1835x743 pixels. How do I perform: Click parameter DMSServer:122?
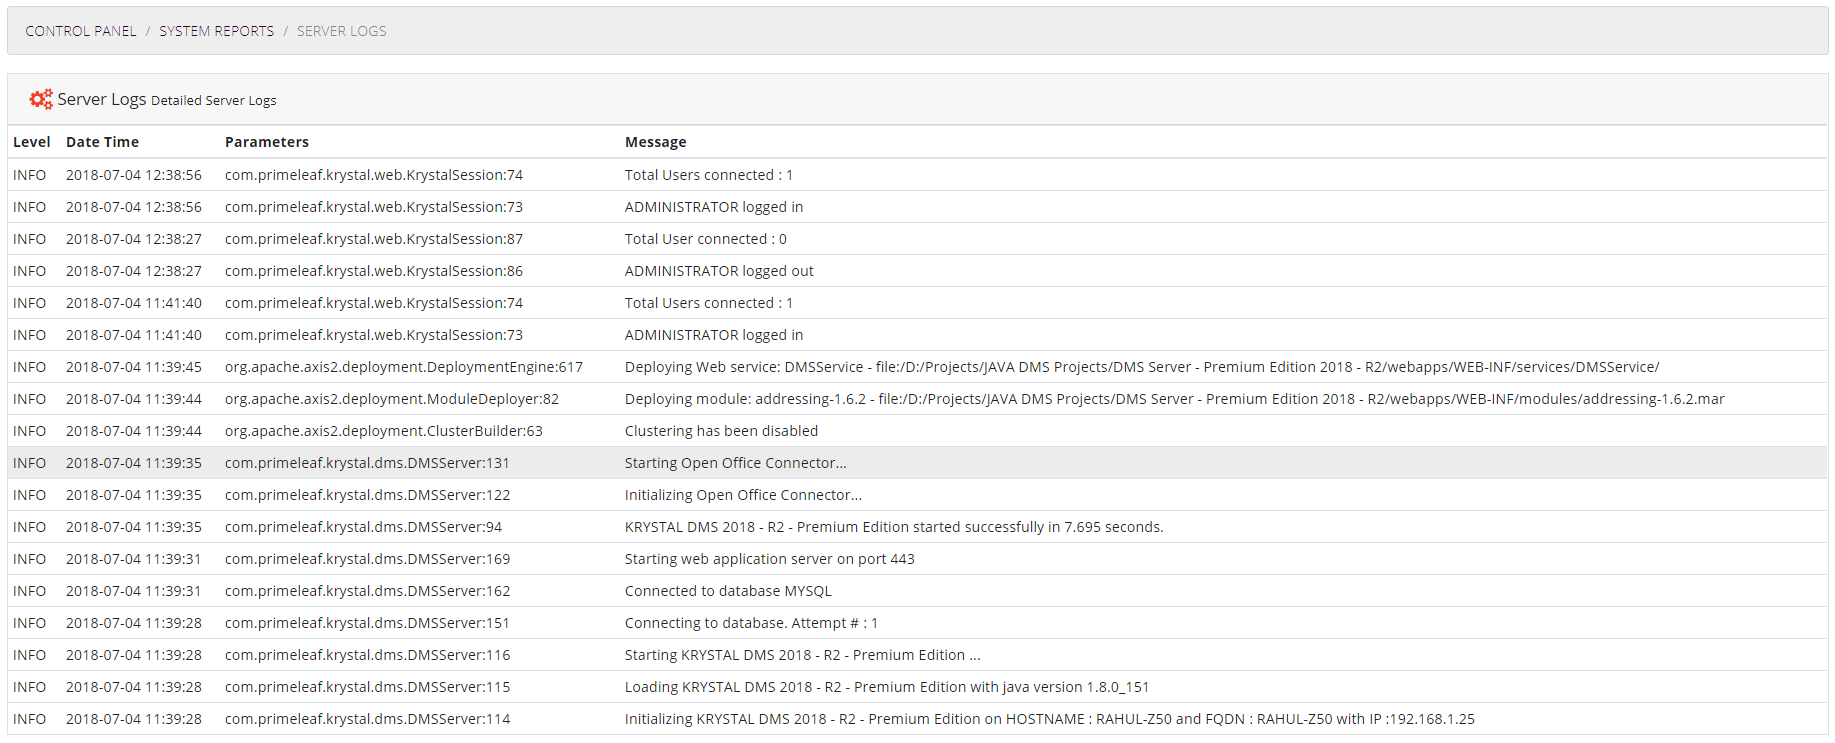367,495
